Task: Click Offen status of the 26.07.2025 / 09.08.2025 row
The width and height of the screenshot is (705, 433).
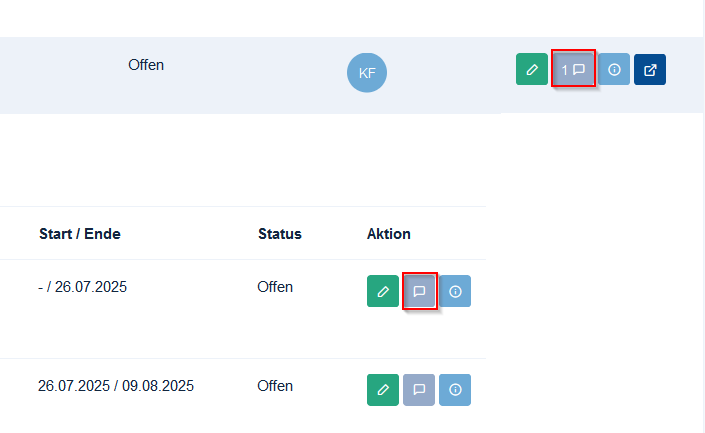Action: click(275, 386)
